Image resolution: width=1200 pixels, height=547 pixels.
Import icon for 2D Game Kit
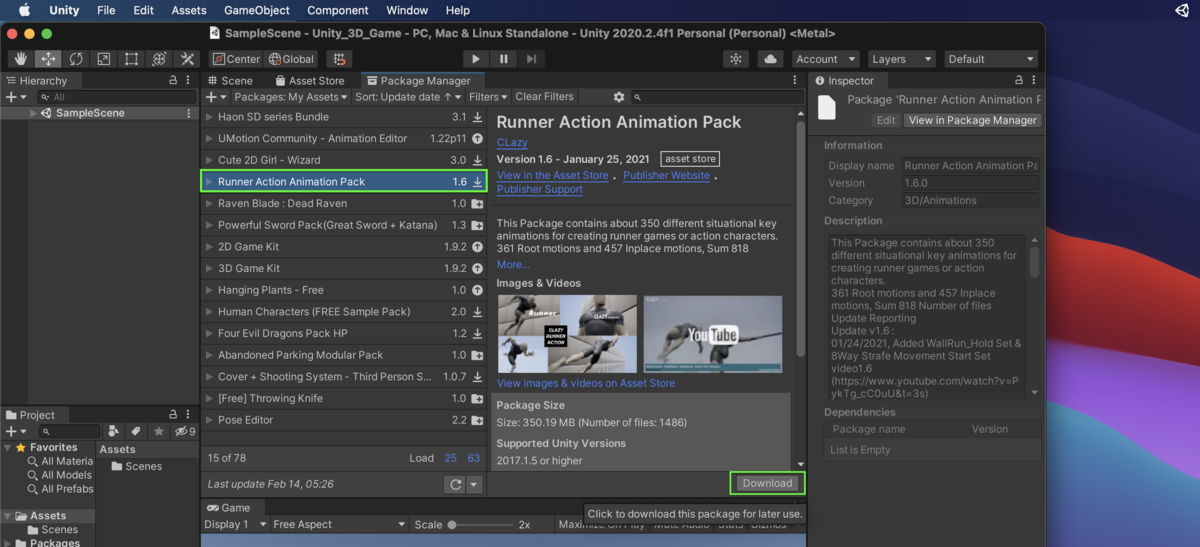478,247
